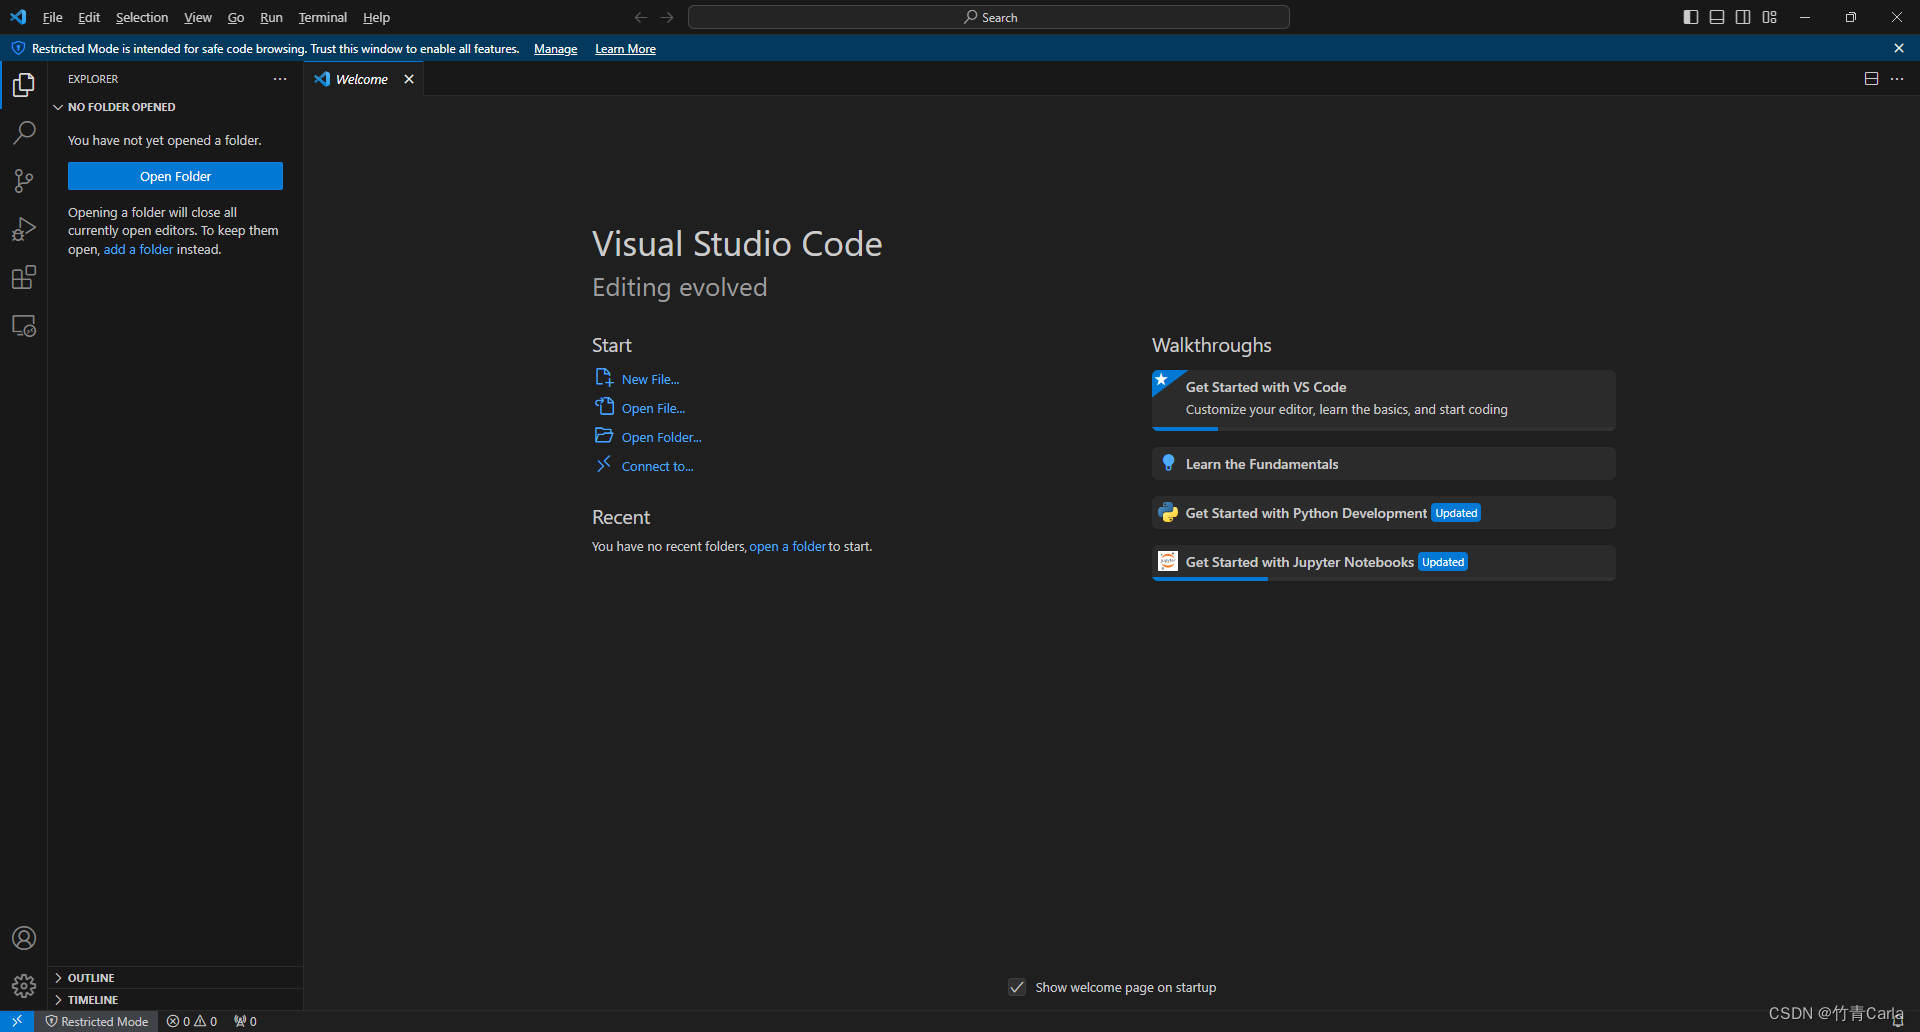Toggle the bottom panel layout icon
1920x1032 pixels.
coord(1717,17)
